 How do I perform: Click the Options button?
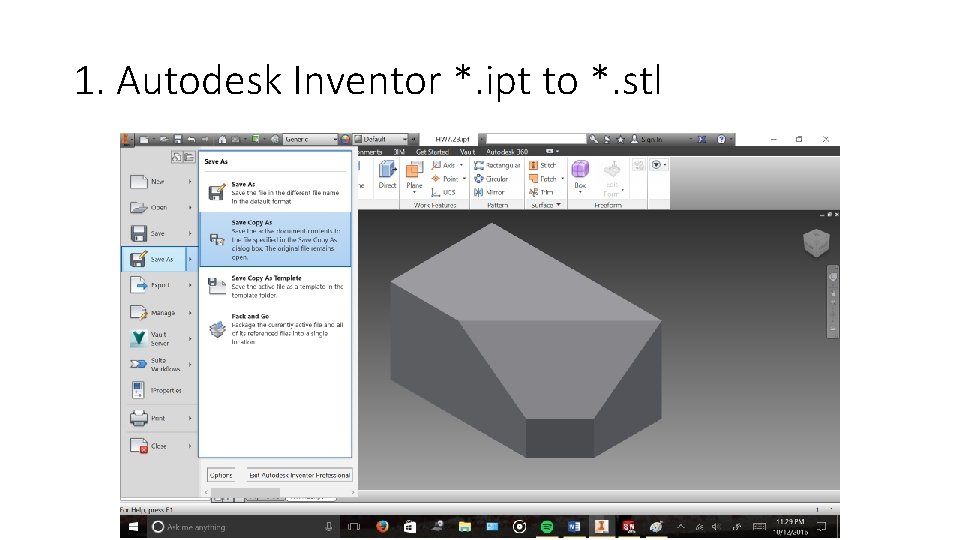coord(220,475)
